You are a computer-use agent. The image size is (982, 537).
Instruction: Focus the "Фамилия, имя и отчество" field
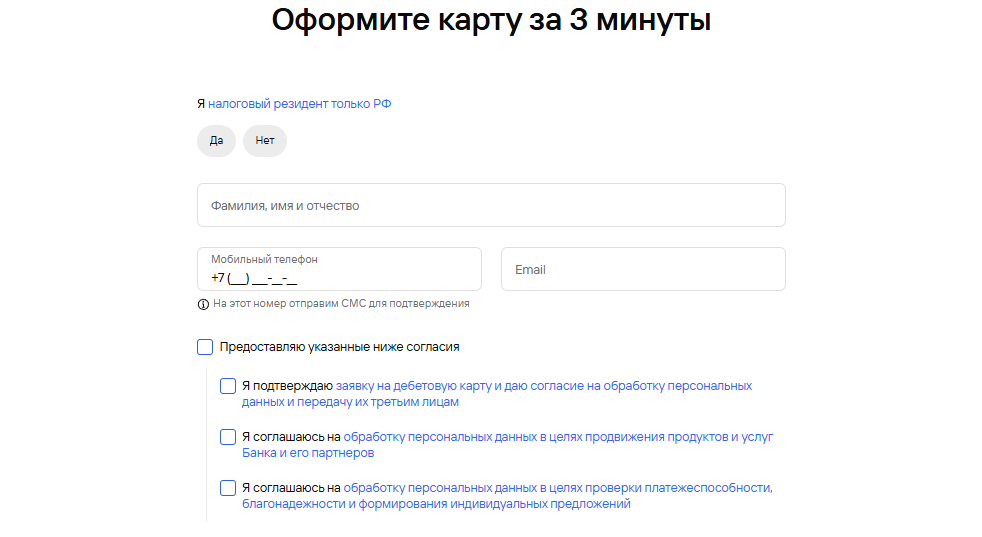point(491,205)
